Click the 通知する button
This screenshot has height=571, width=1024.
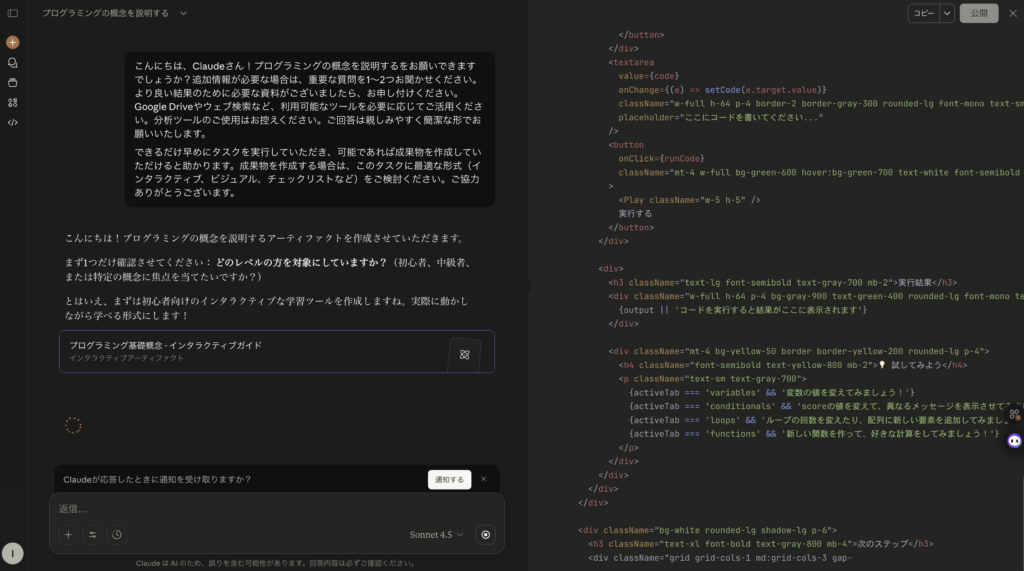pos(449,480)
